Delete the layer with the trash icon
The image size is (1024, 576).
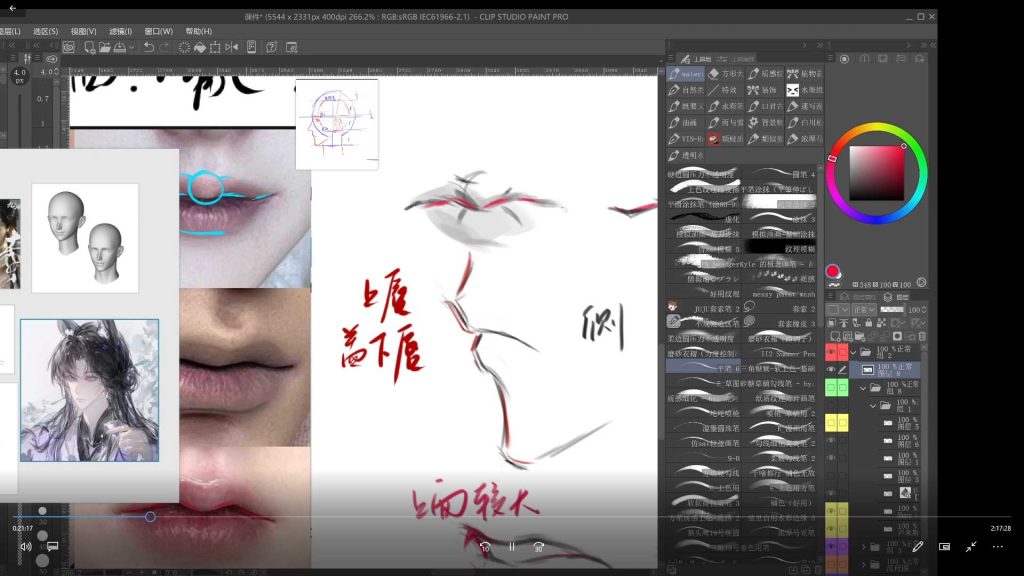[x=922, y=336]
